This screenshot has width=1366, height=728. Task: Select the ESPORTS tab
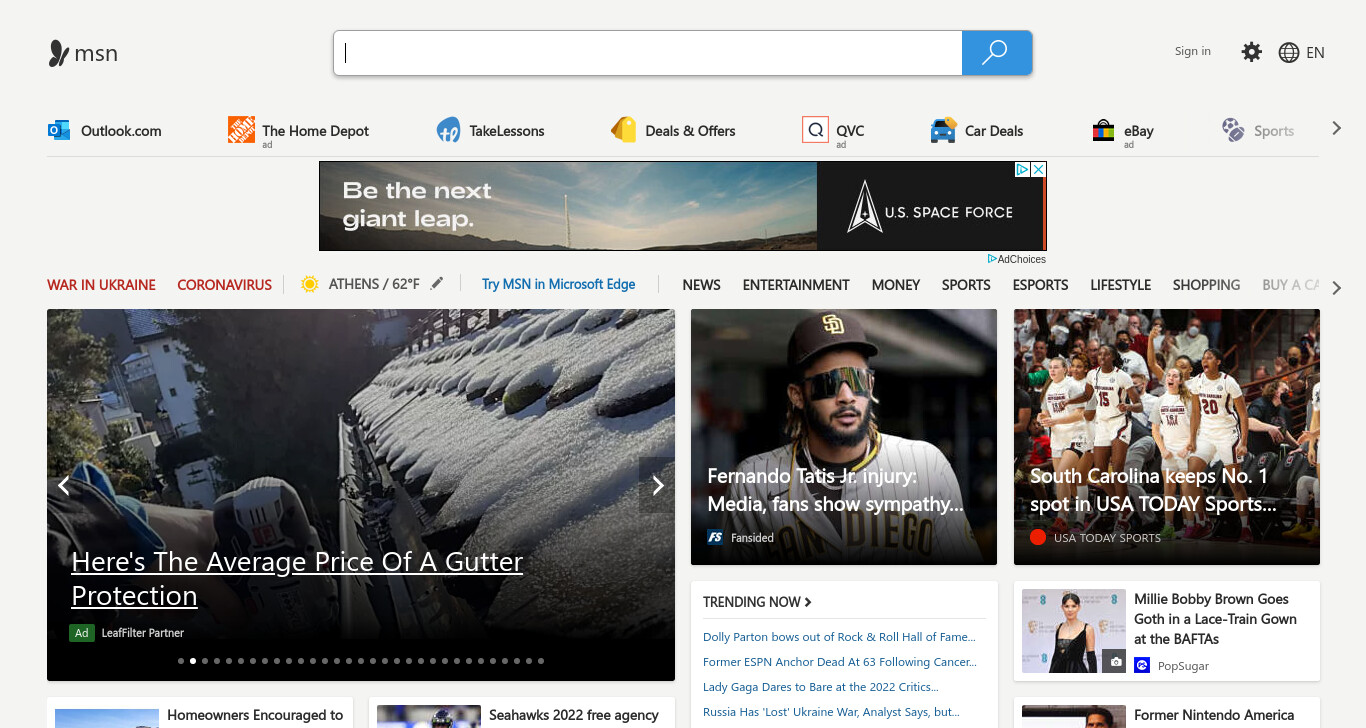click(1040, 285)
